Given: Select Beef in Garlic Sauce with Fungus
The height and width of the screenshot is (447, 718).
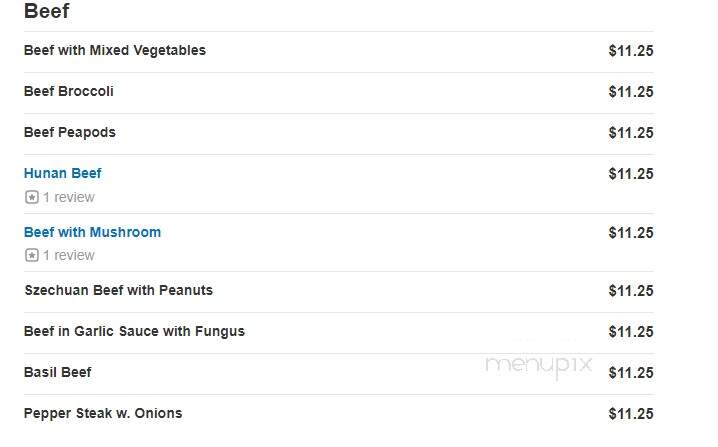Looking at the screenshot, I should pyautogui.click(x=134, y=331).
